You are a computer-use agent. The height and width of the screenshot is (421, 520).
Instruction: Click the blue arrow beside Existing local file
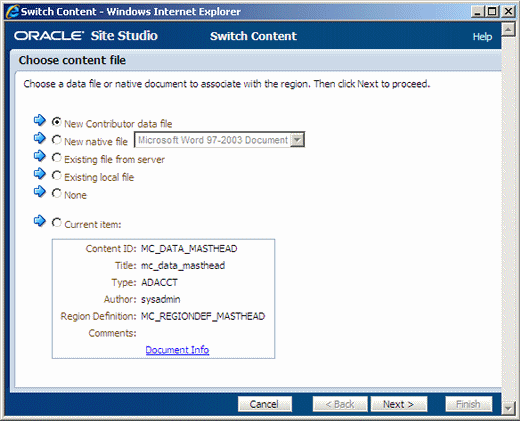[x=40, y=174]
